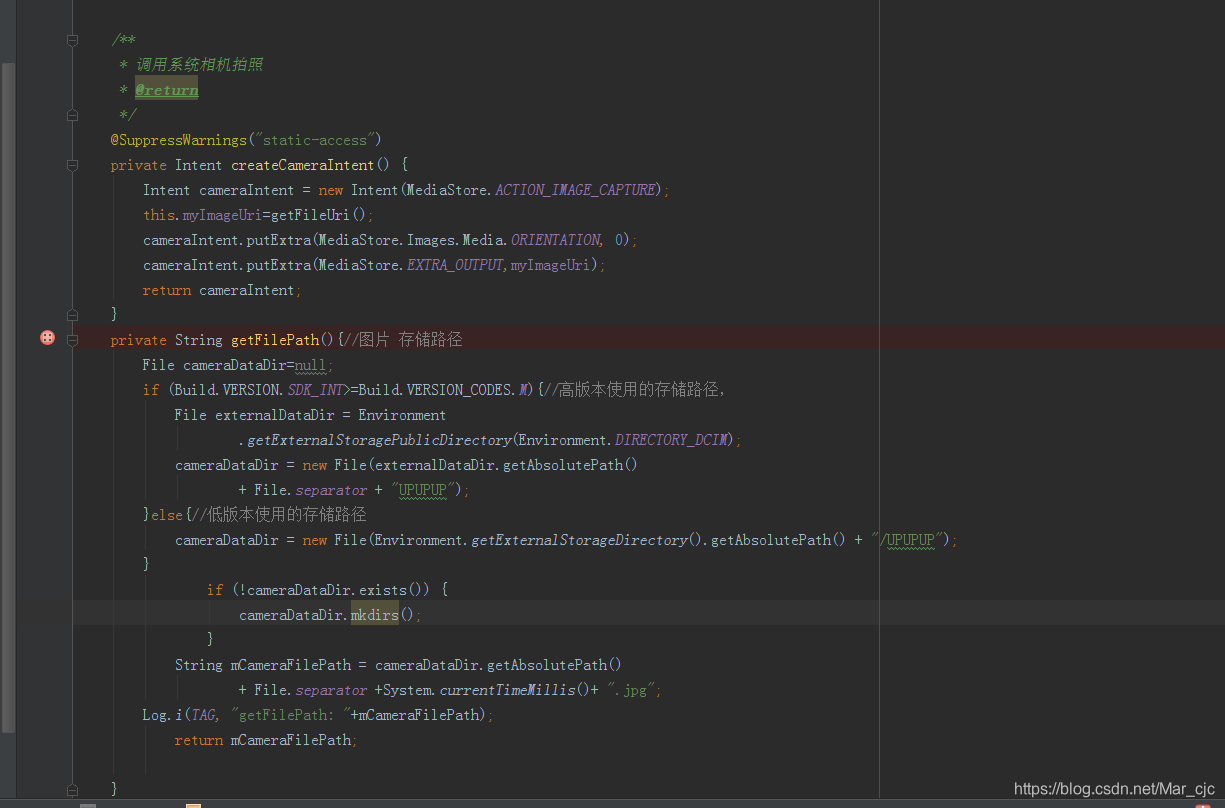Click the 'return cameraIntent' statement
Screen dimensions: 1225x808
click(x=221, y=290)
